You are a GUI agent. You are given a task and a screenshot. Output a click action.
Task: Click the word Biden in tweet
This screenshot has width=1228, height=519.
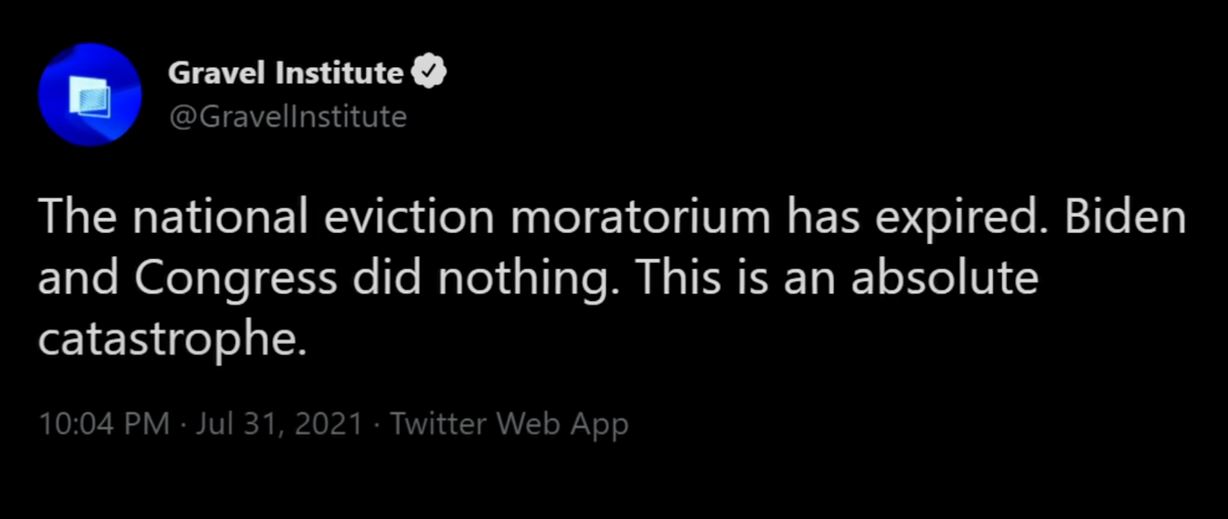point(1125,219)
